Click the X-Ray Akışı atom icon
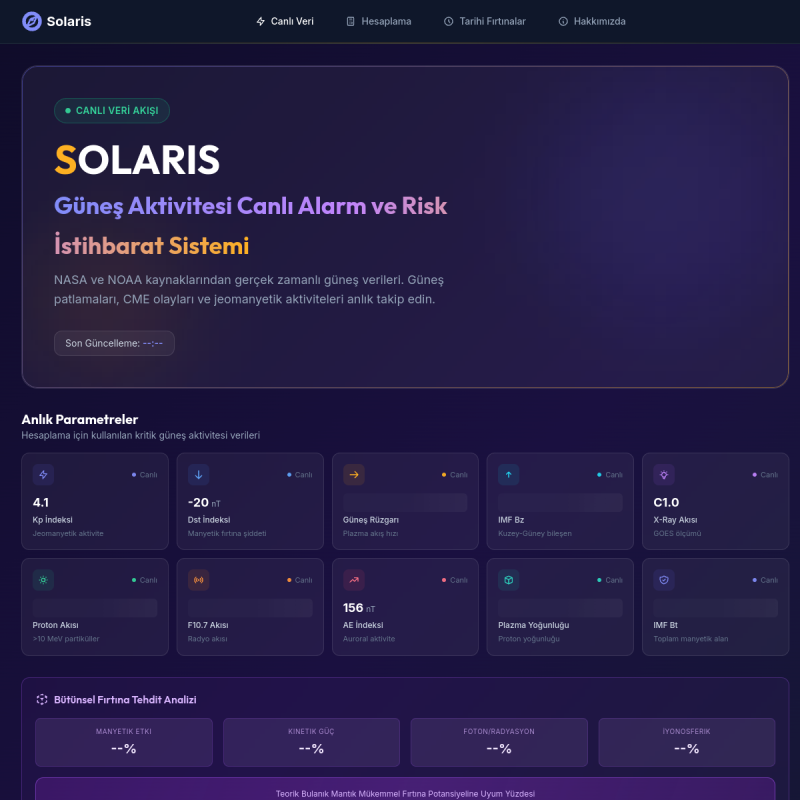 pyautogui.click(x=662, y=474)
